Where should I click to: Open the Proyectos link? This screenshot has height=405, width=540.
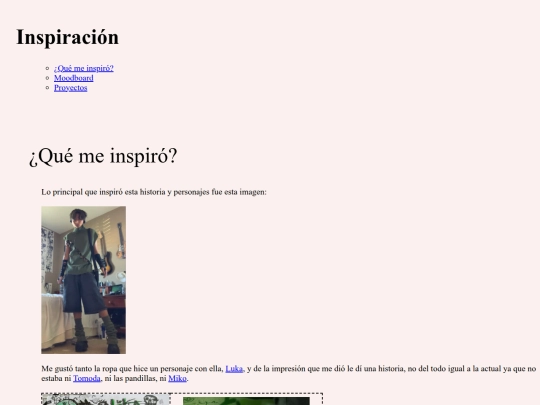[x=71, y=88]
